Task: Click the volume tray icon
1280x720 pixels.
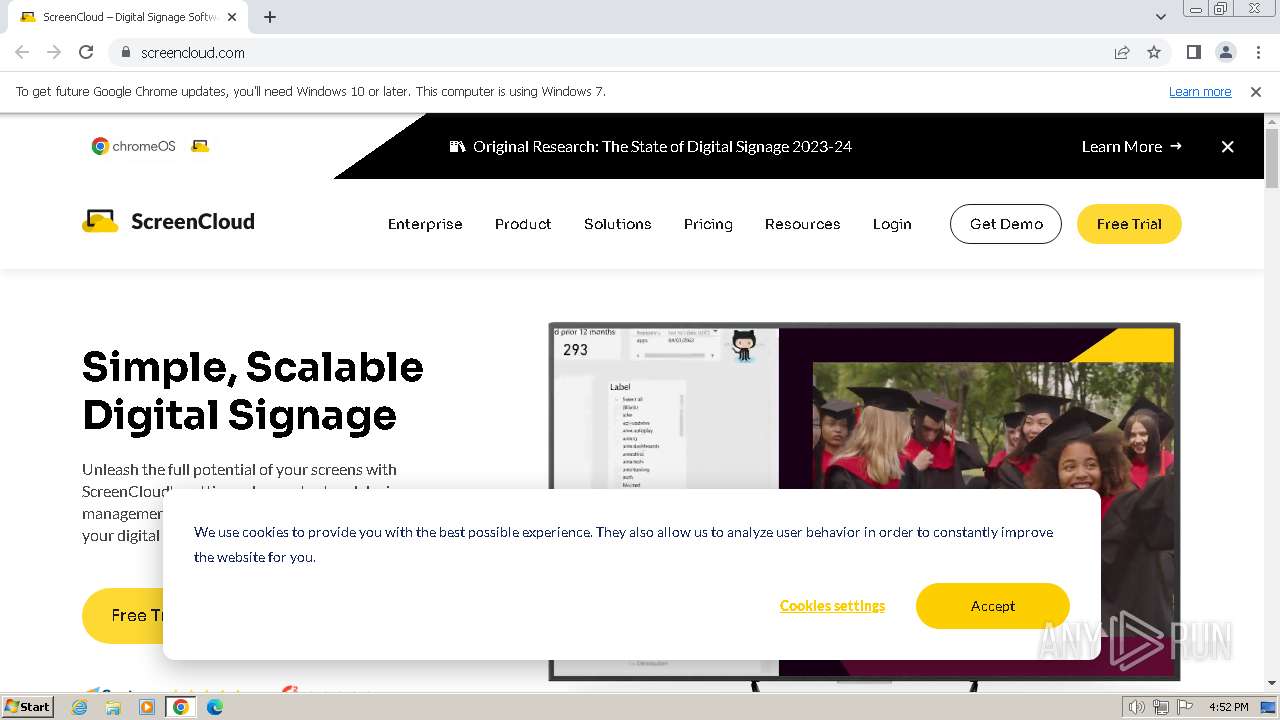Action: point(1137,707)
